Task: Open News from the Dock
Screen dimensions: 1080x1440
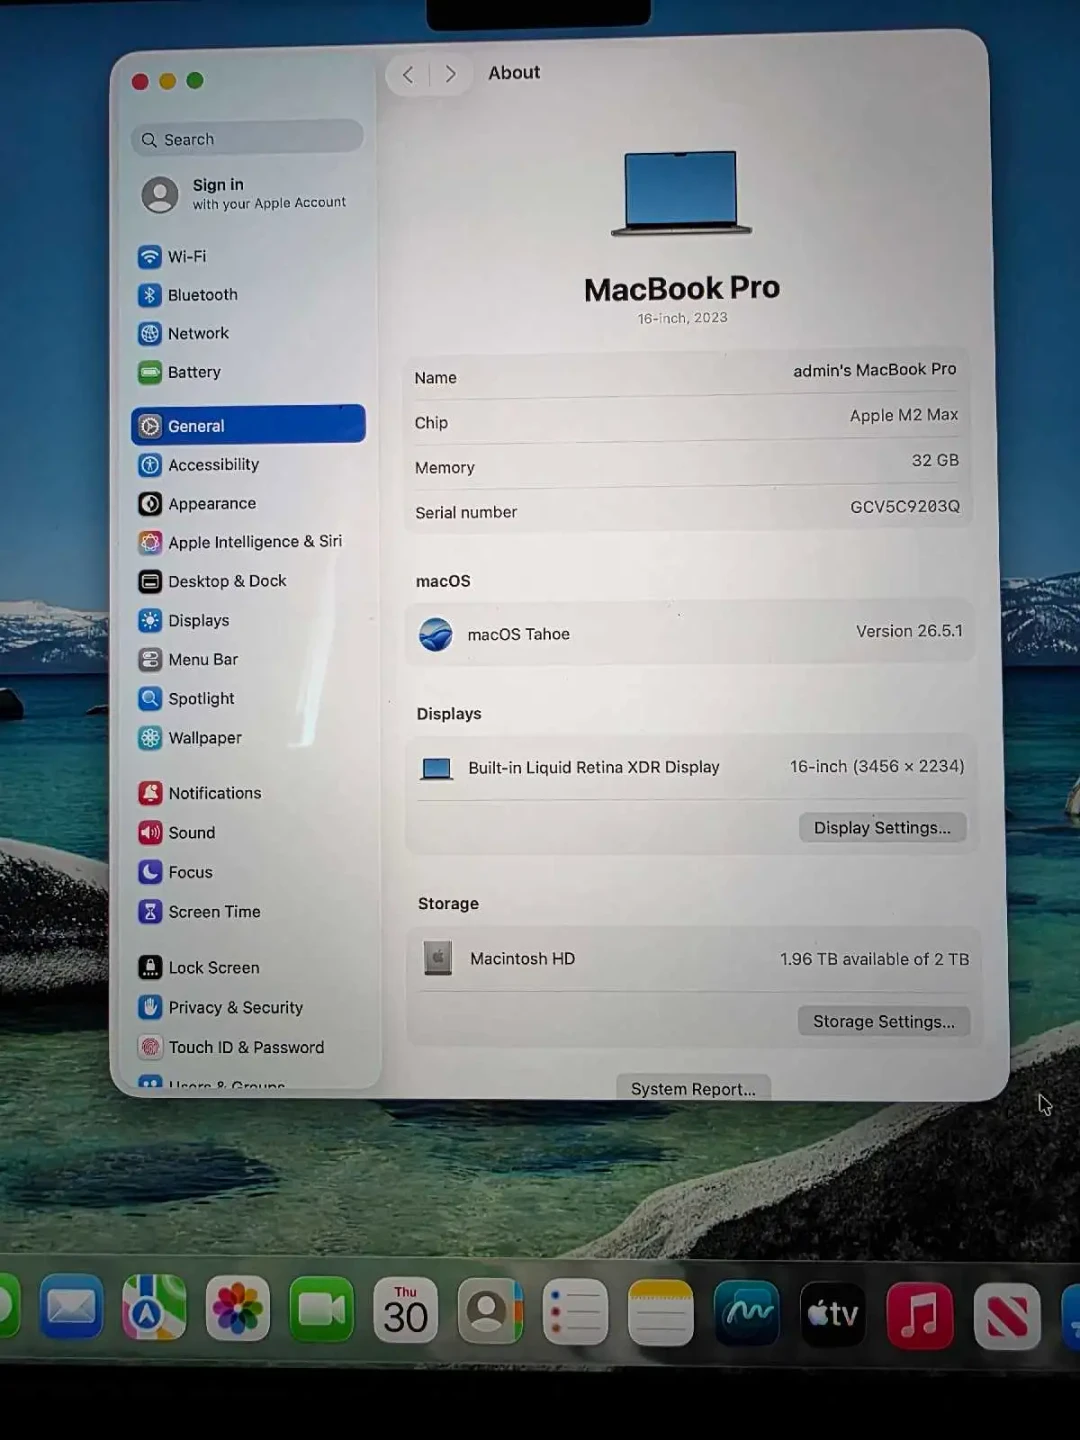Action: pos(1007,1316)
